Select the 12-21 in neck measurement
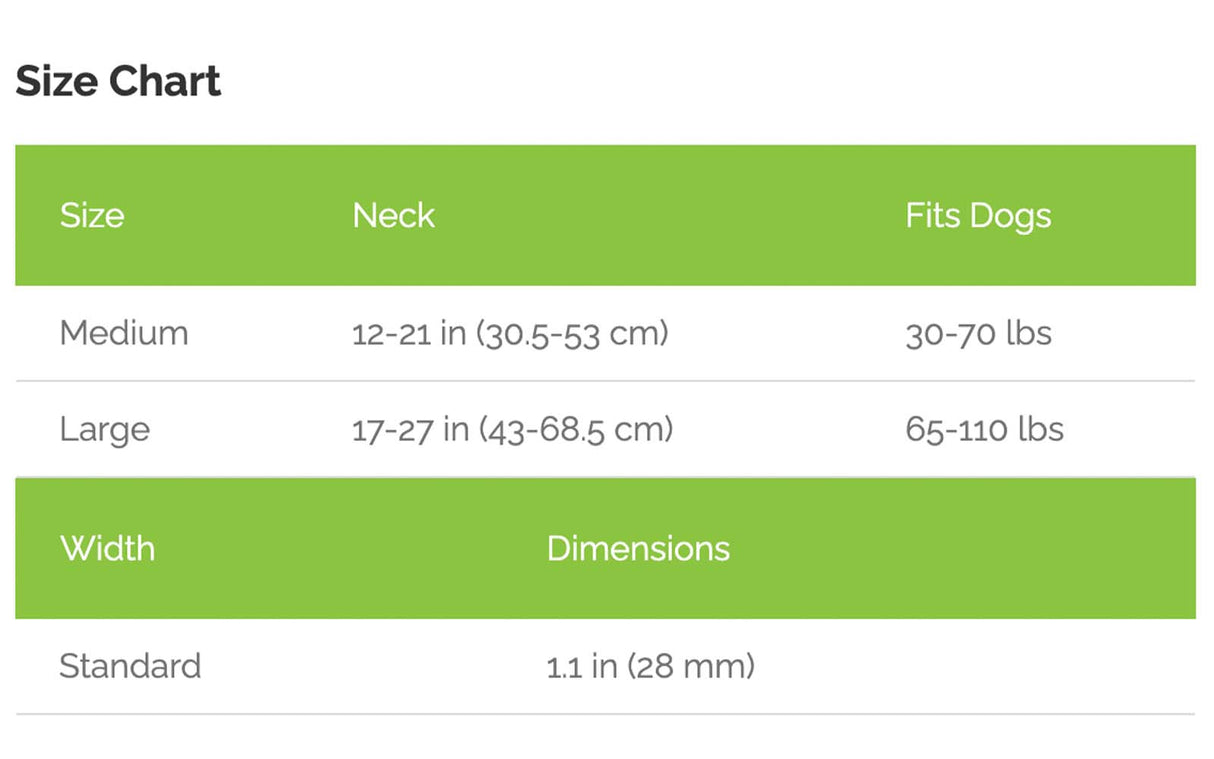 tap(510, 333)
